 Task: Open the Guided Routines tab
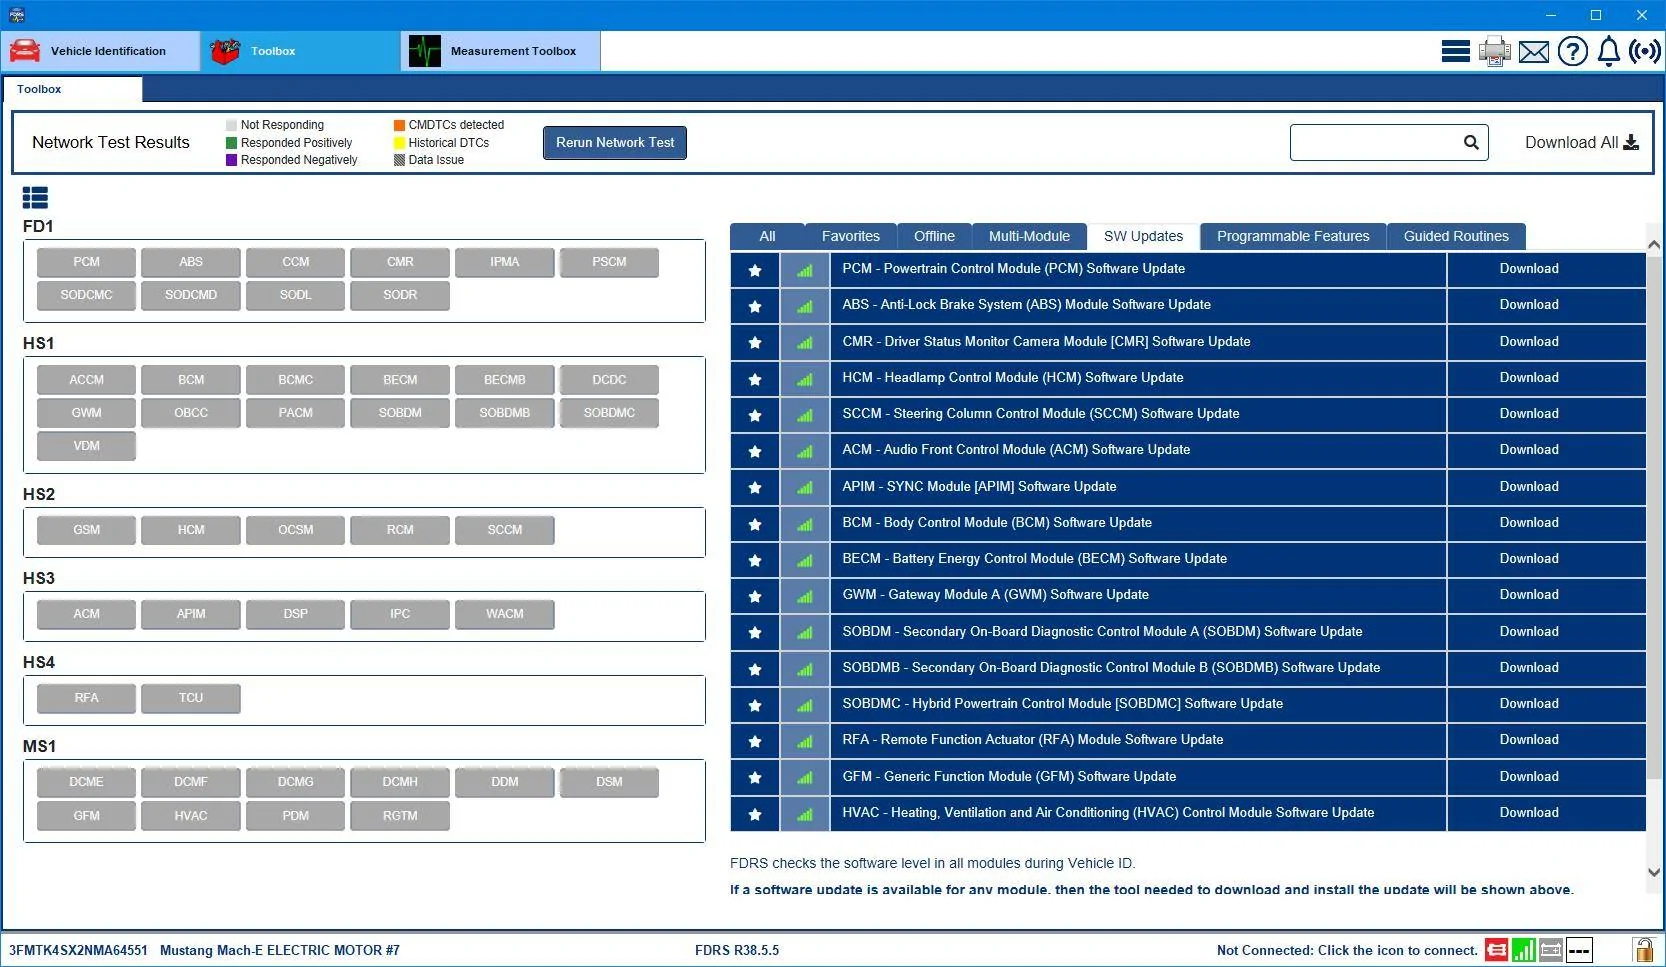1456,237
